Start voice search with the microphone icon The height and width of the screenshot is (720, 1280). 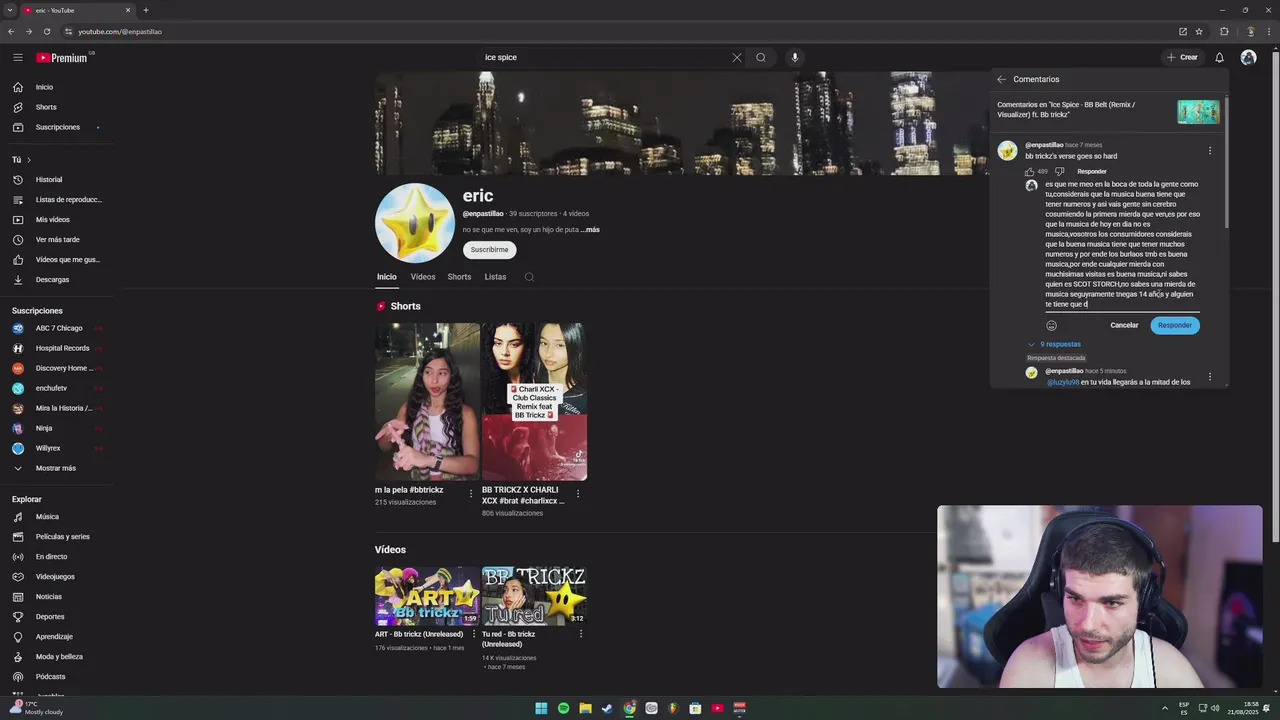(795, 58)
